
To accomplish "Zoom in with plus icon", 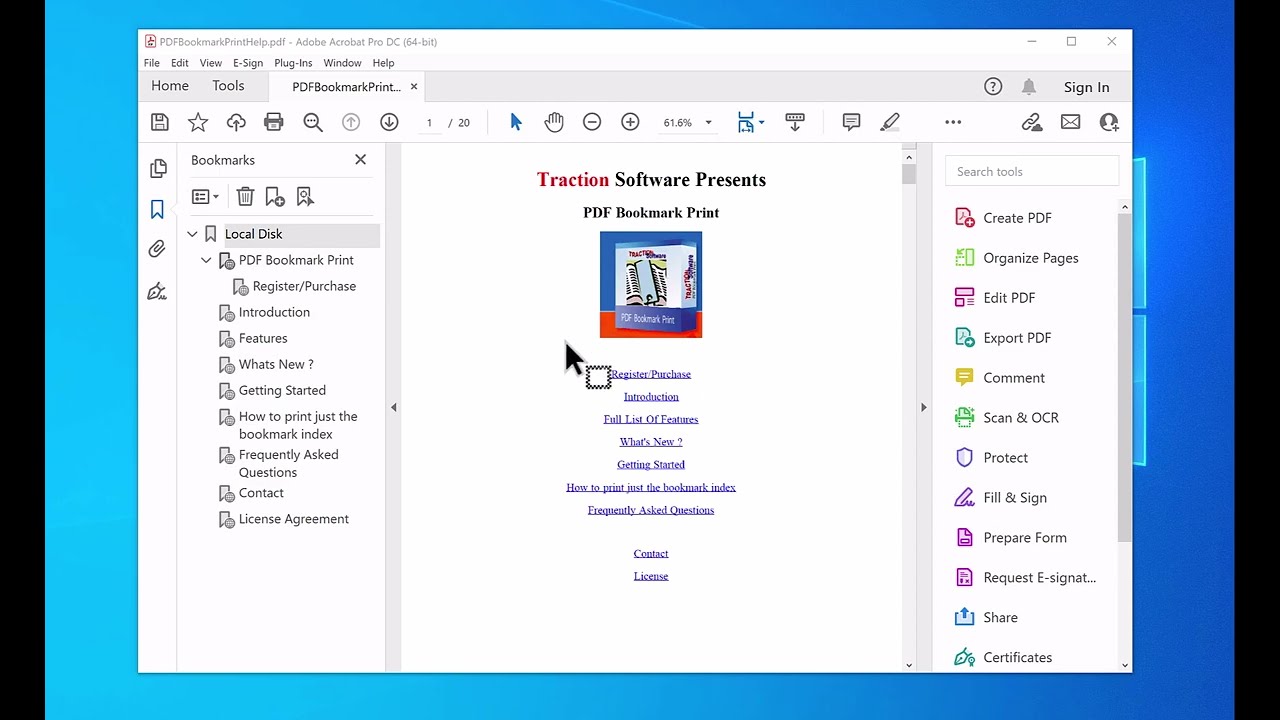I will 630,122.
